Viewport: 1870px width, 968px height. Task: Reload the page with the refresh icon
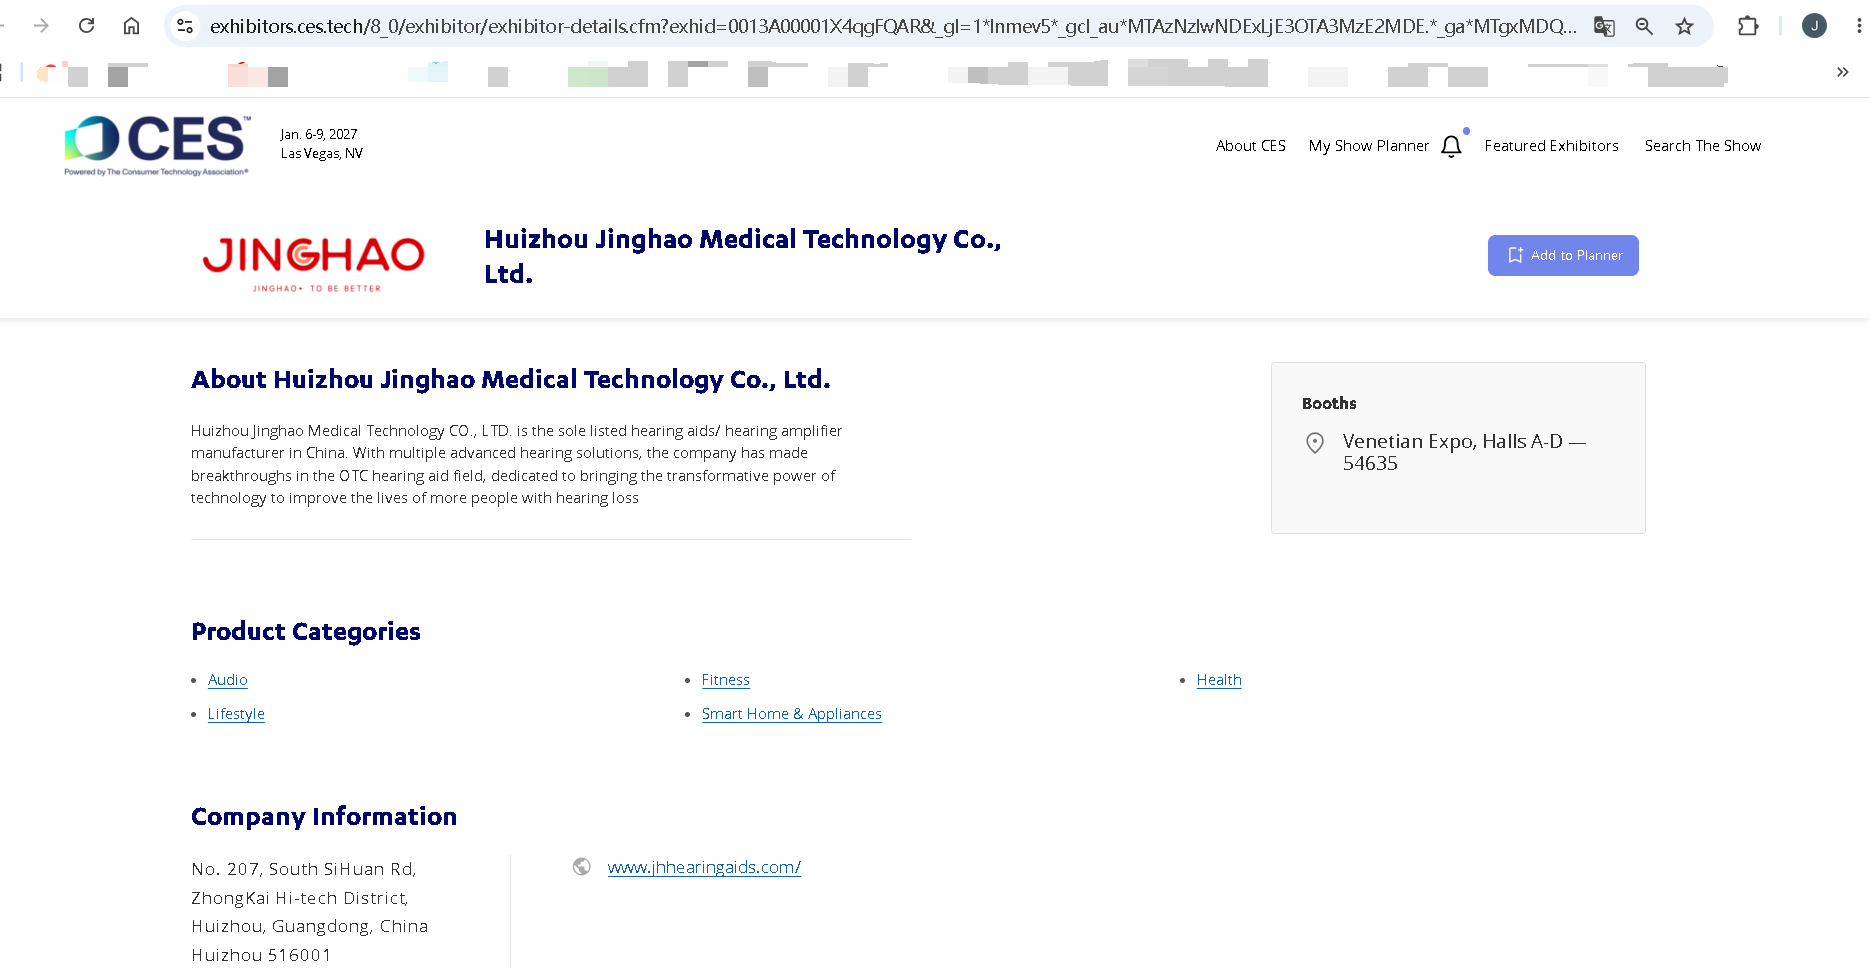tap(87, 26)
